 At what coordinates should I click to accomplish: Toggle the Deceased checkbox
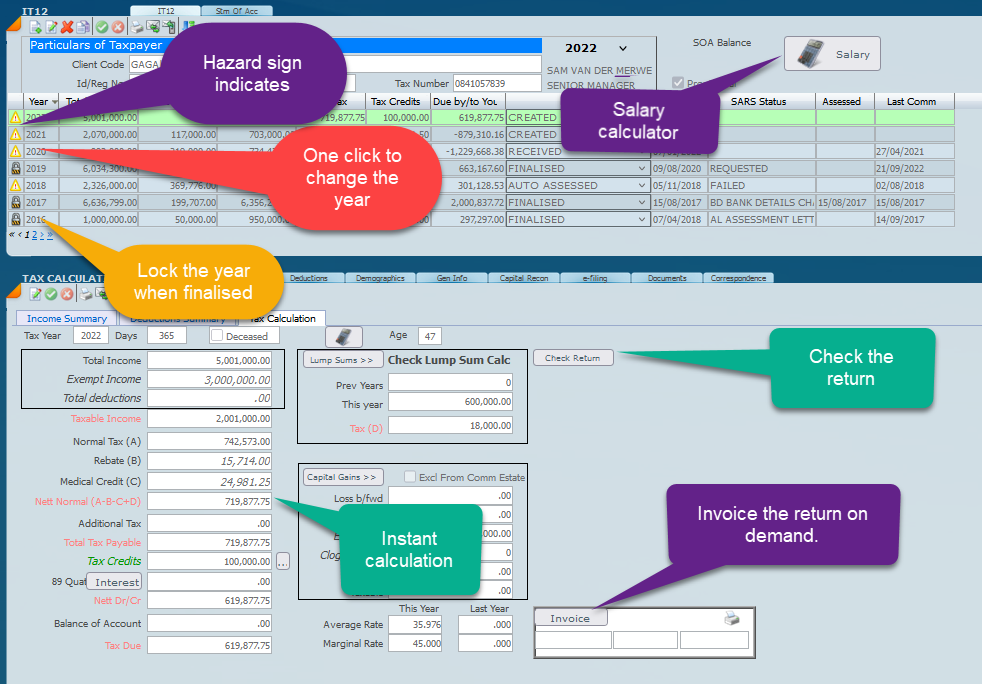click(217, 336)
